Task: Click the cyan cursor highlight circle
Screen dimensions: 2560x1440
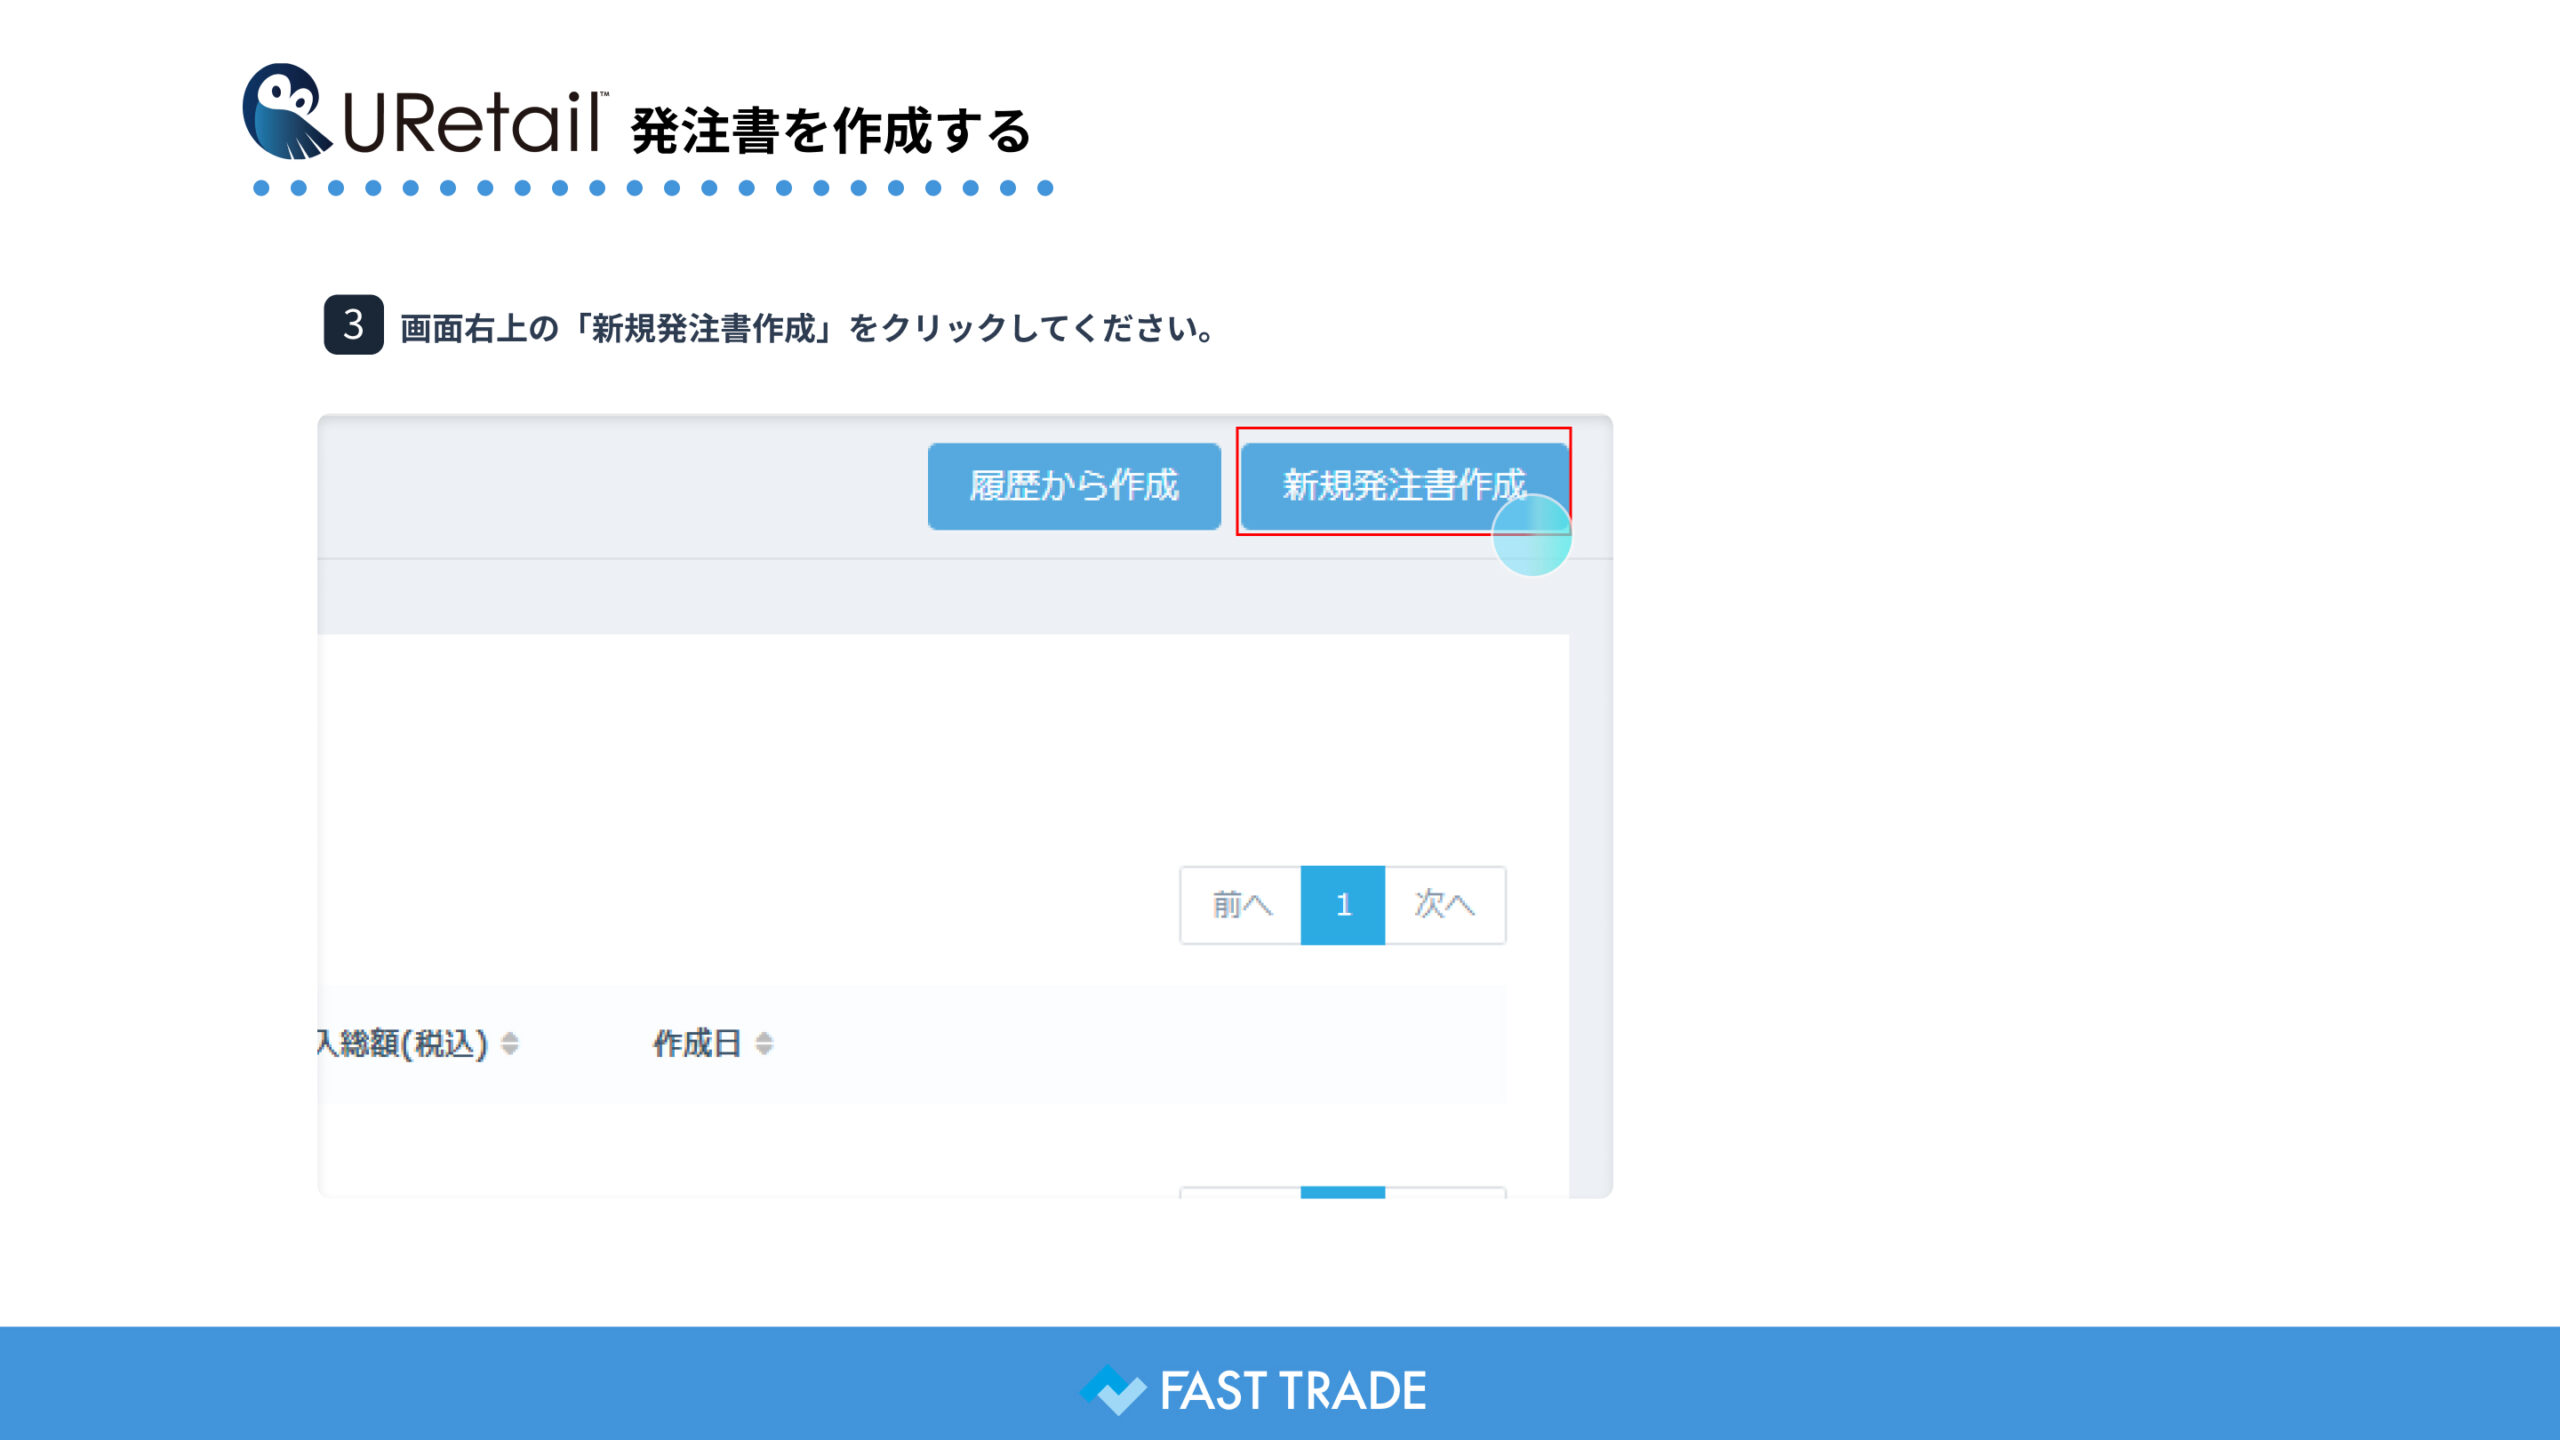Action: [x=1531, y=536]
